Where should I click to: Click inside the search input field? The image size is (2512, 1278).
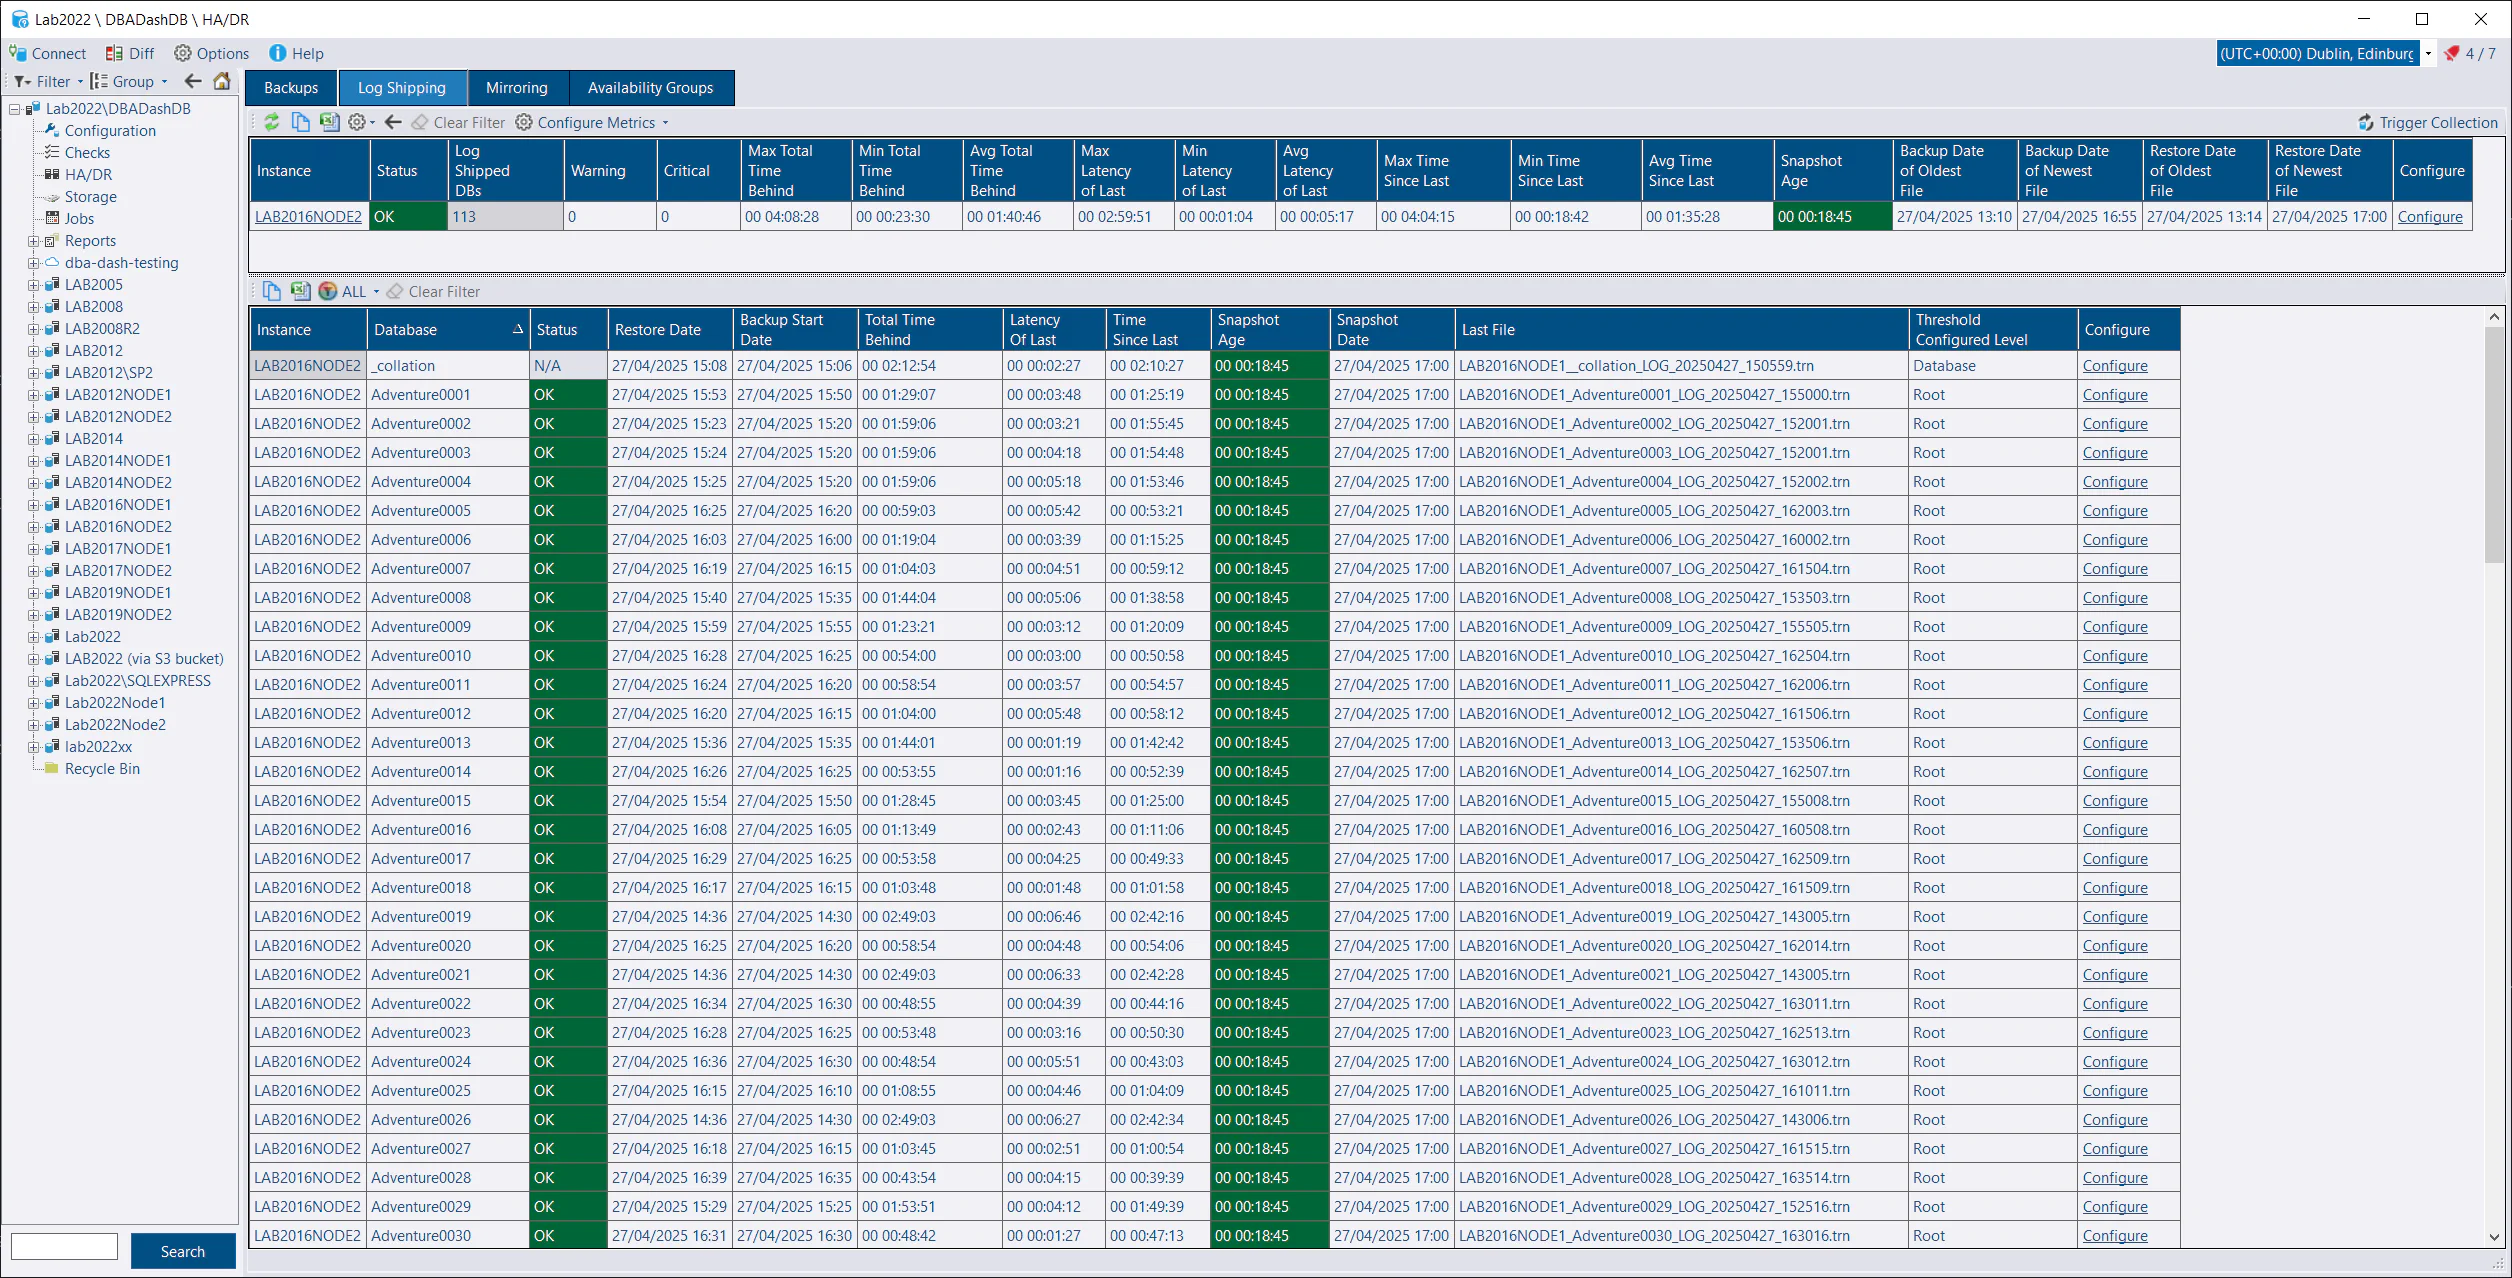coord(63,1246)
